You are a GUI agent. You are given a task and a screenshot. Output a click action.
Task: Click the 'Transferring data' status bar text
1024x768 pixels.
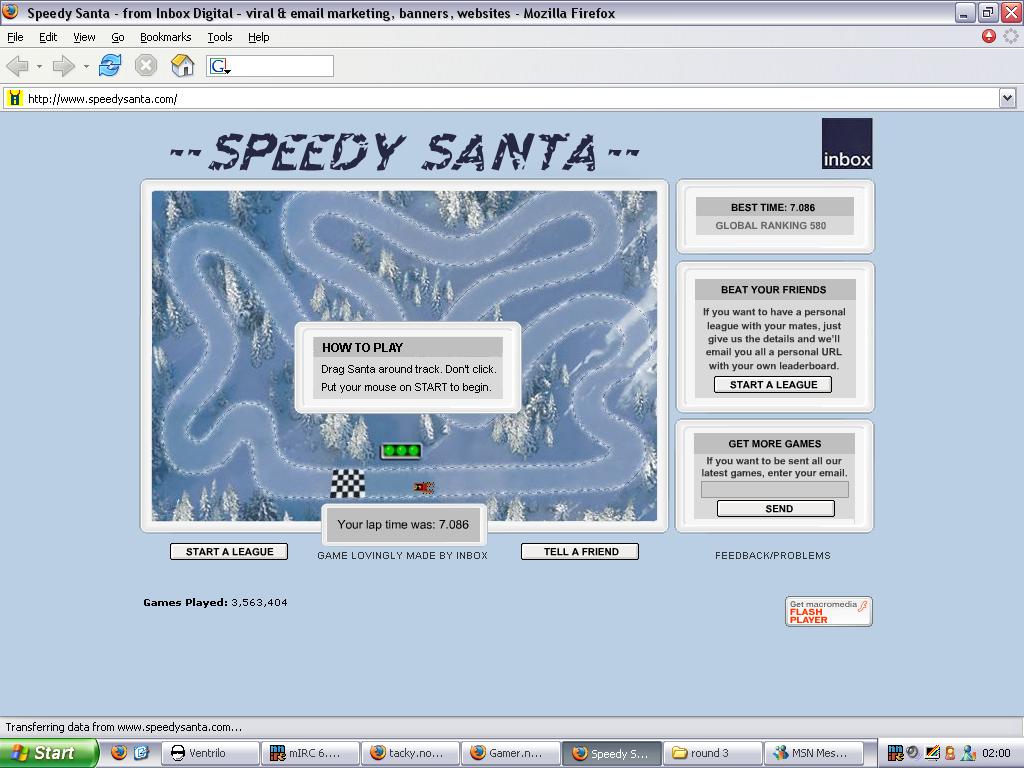tap(123, 727)
